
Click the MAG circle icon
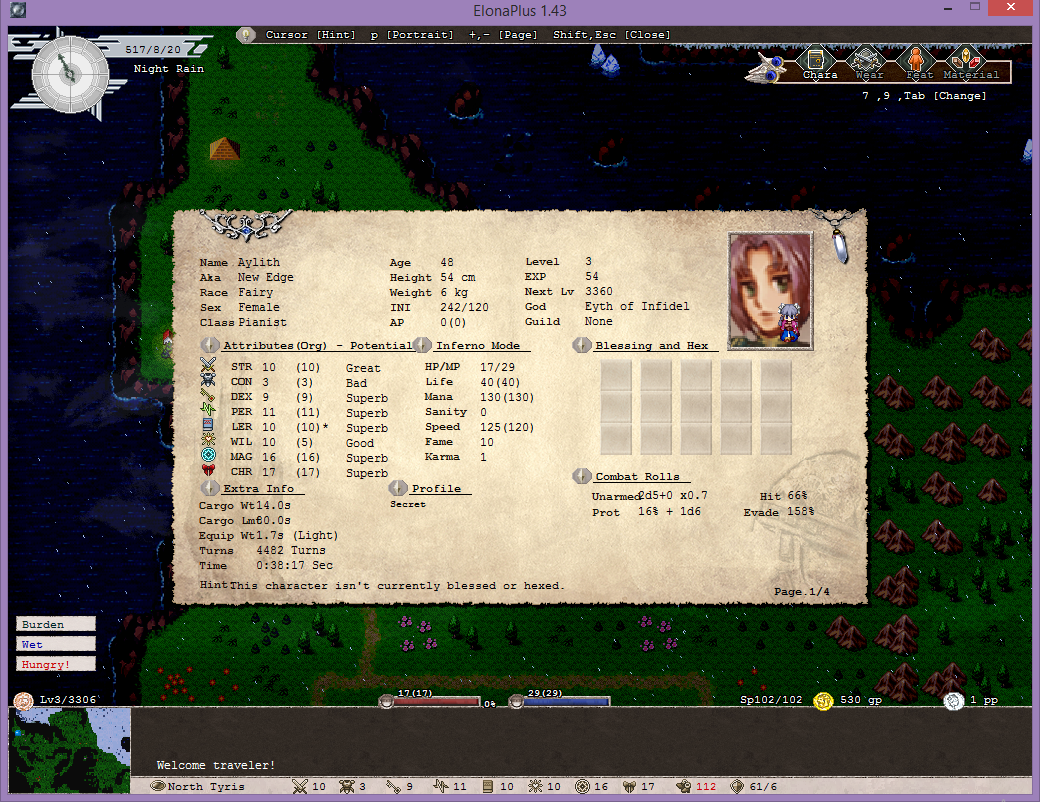coord(208,455)
